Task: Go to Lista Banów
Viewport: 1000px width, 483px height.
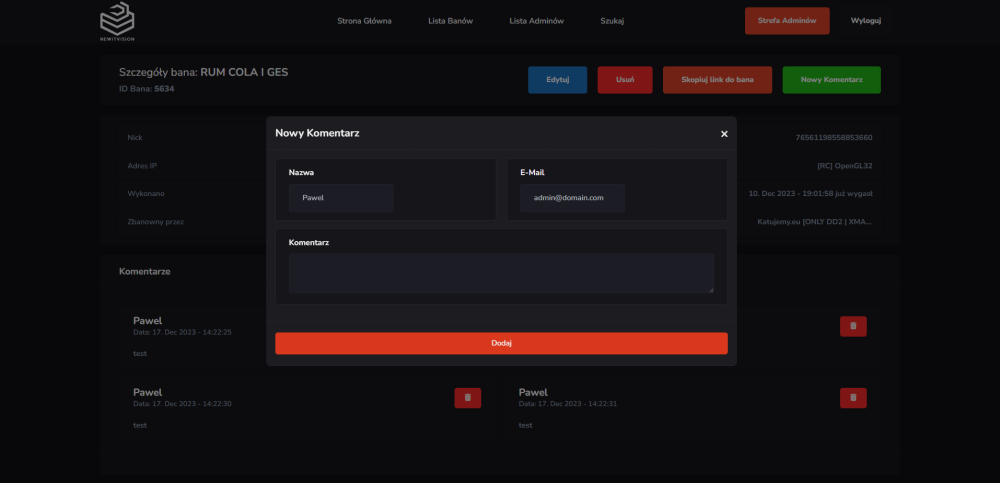Action: pyautogui.click(x=450, y=21)
